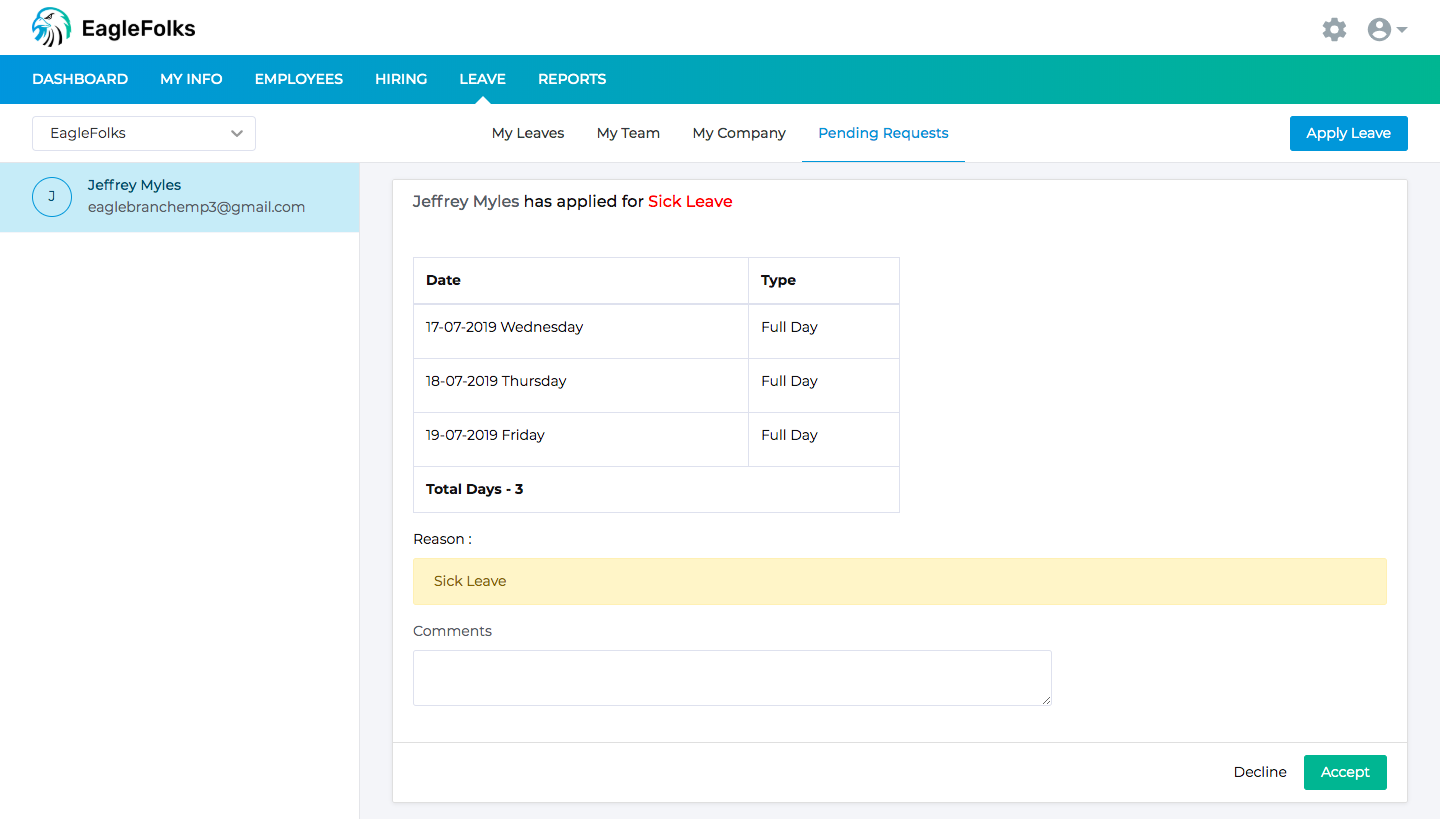Click the EagleFolks eagle logo
1440x819 pixels.
pos(51,28)
